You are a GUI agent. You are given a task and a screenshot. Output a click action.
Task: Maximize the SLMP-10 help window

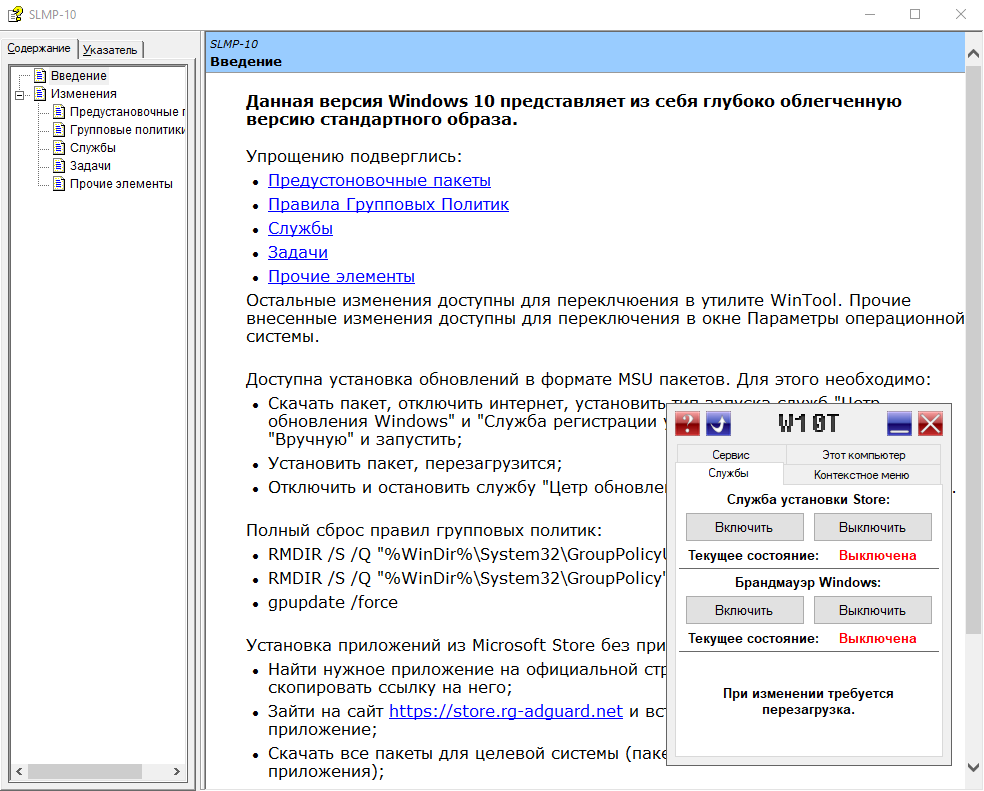915,14
